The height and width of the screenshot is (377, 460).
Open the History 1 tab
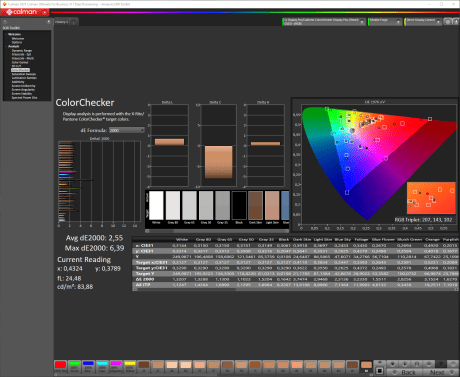coord(61,22)
